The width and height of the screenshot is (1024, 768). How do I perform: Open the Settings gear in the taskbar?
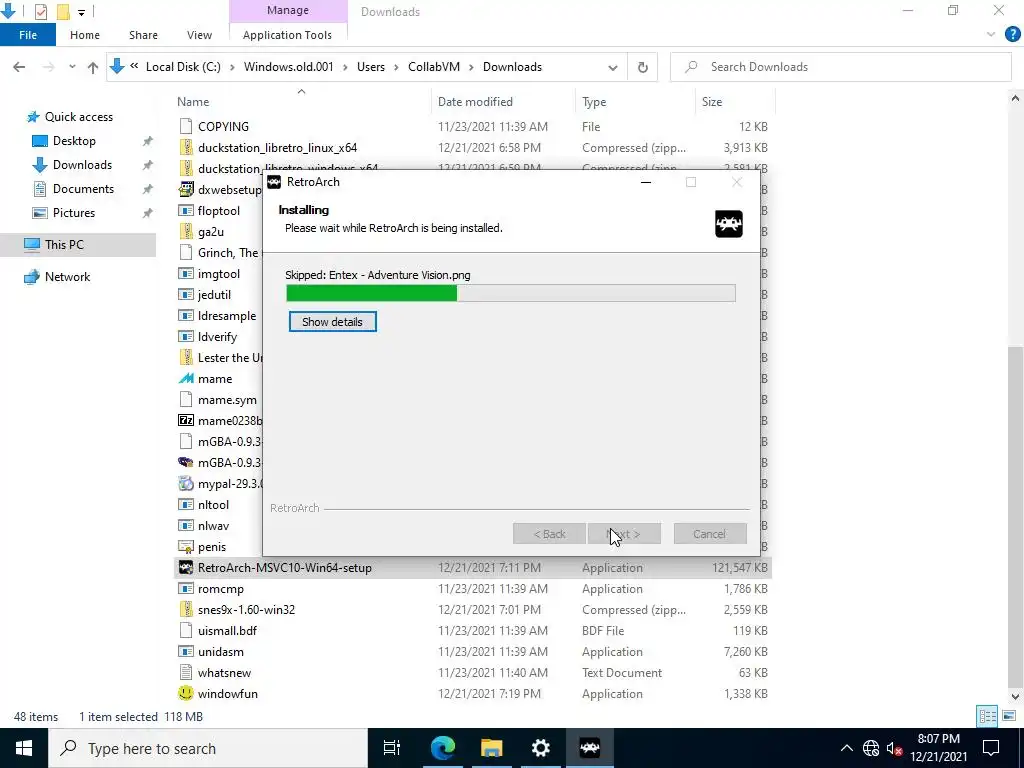(x=540, y=748)
